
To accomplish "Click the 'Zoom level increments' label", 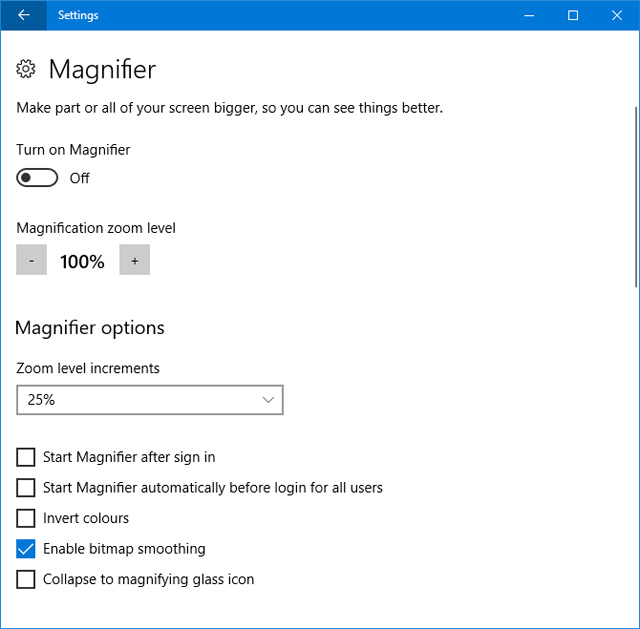I will (x=88, y=368).
